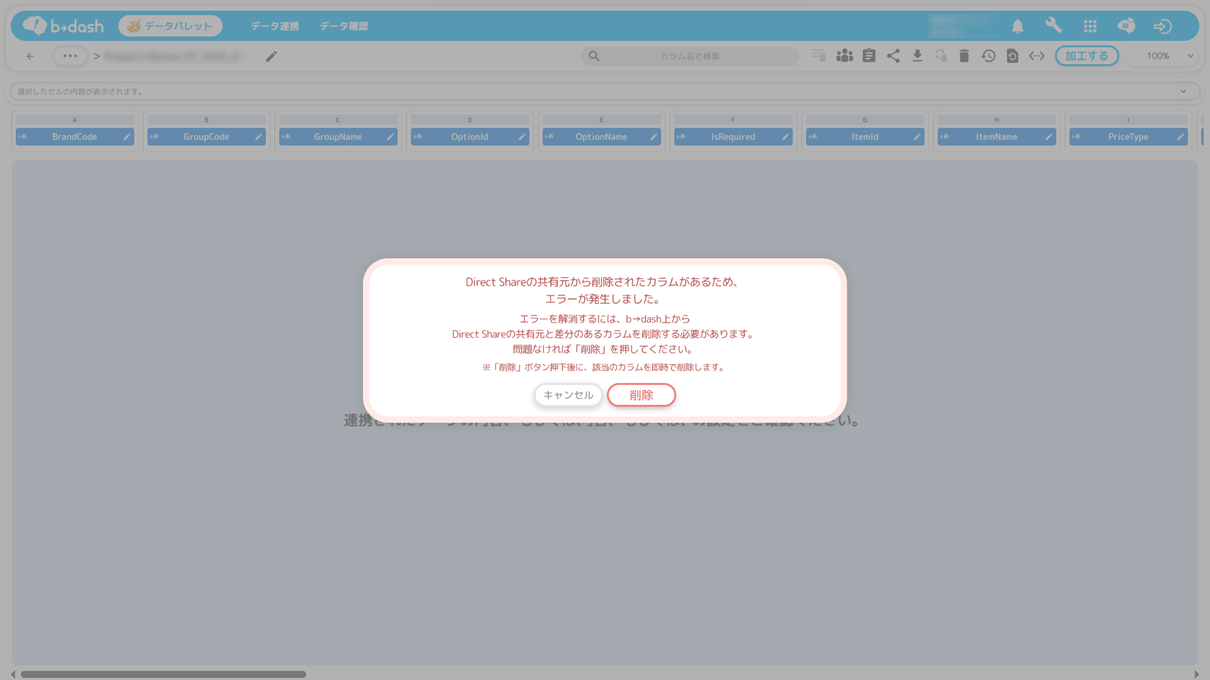Click the column letter E label
This screenshot has width=1210, height=680.
point(601,120)
